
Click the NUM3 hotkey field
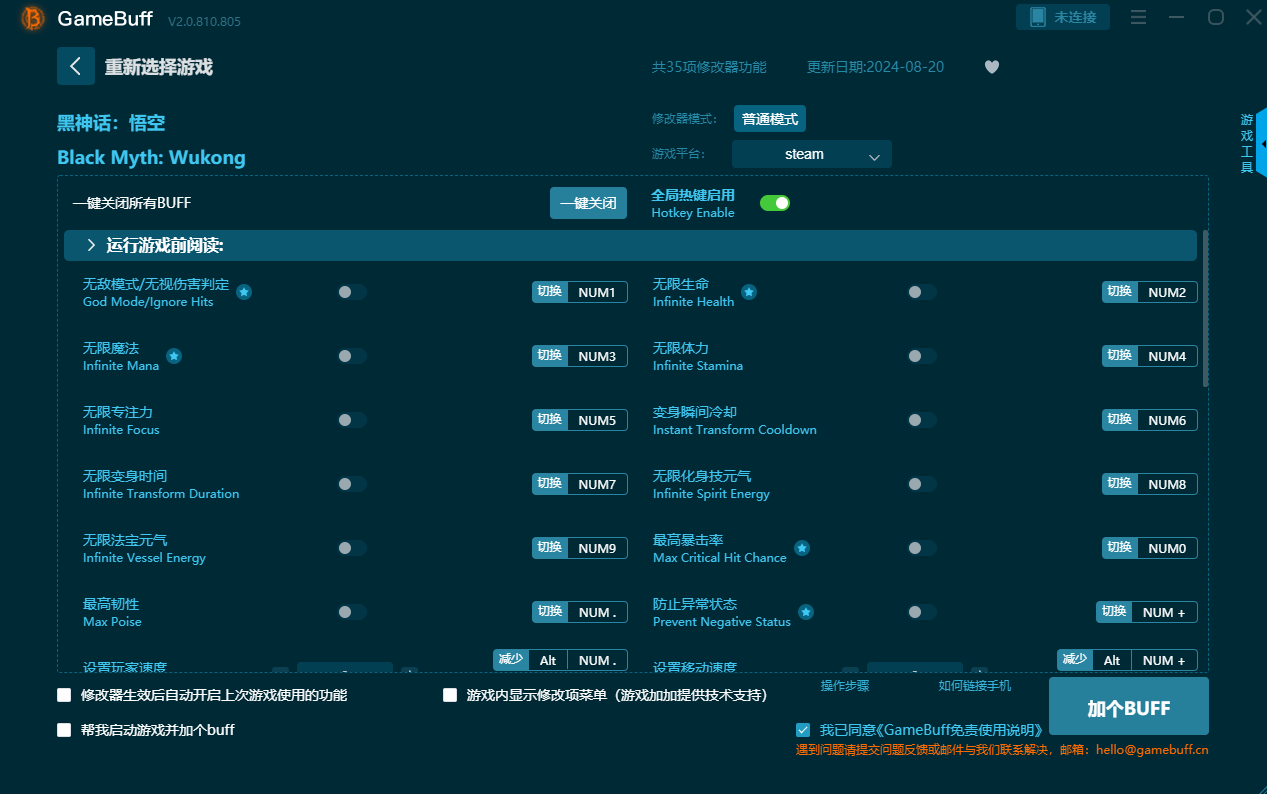coord(597,356)
